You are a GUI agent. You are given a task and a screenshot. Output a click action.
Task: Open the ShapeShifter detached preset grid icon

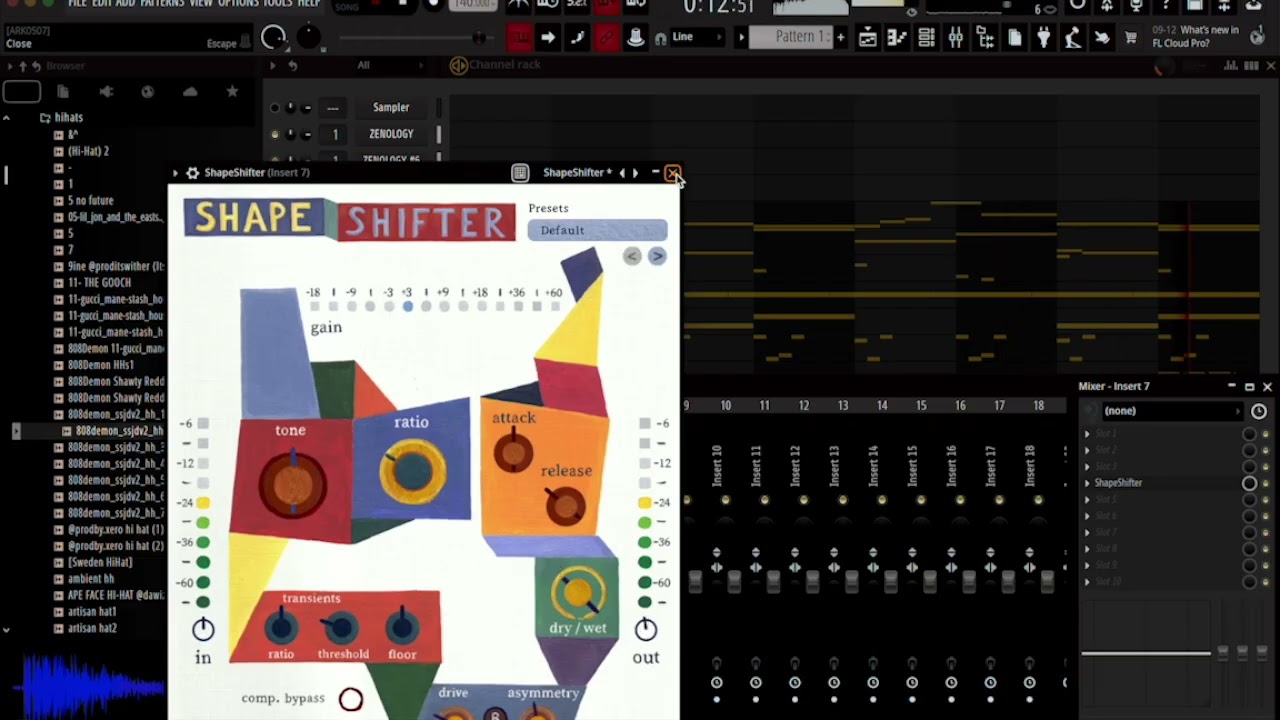pos(520,173)
